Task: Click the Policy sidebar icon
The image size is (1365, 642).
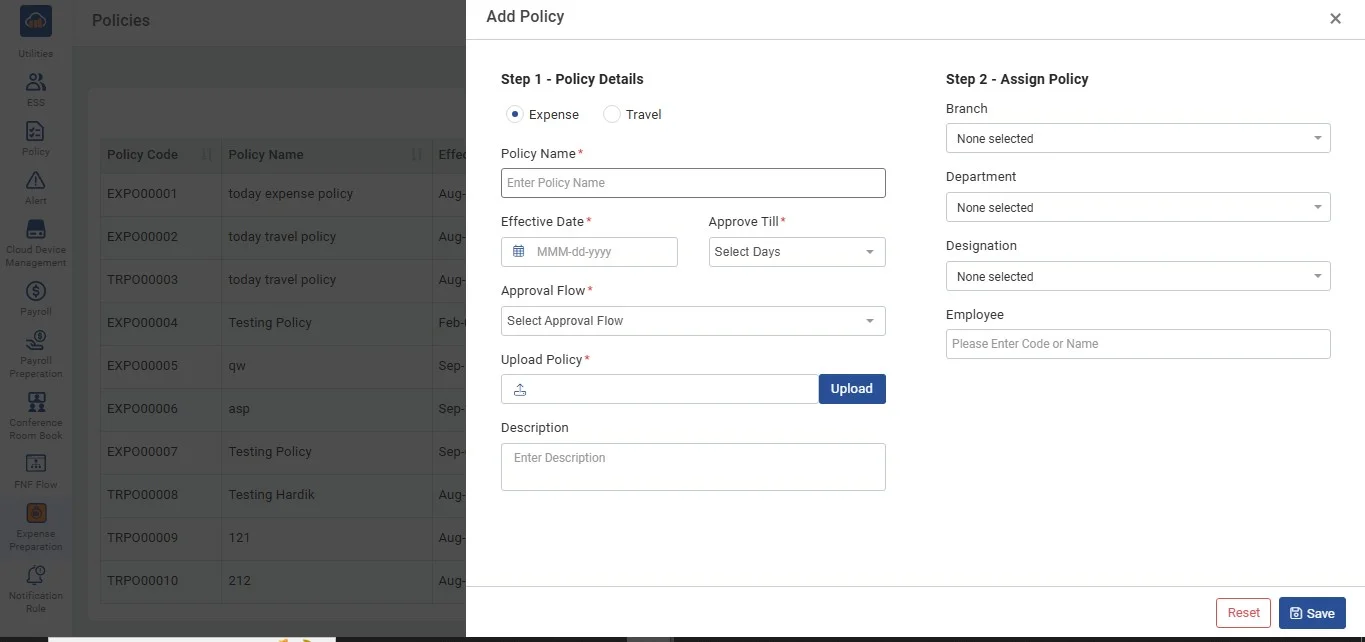Action: pyautogui.click(x=36, y=132)
